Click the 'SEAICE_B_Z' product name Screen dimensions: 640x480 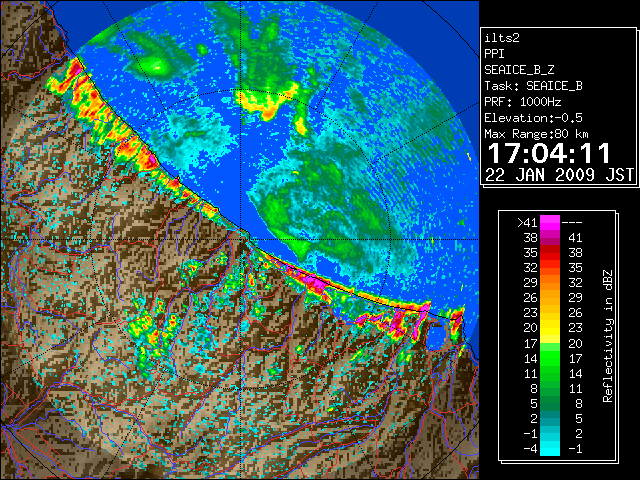(519, 70)
